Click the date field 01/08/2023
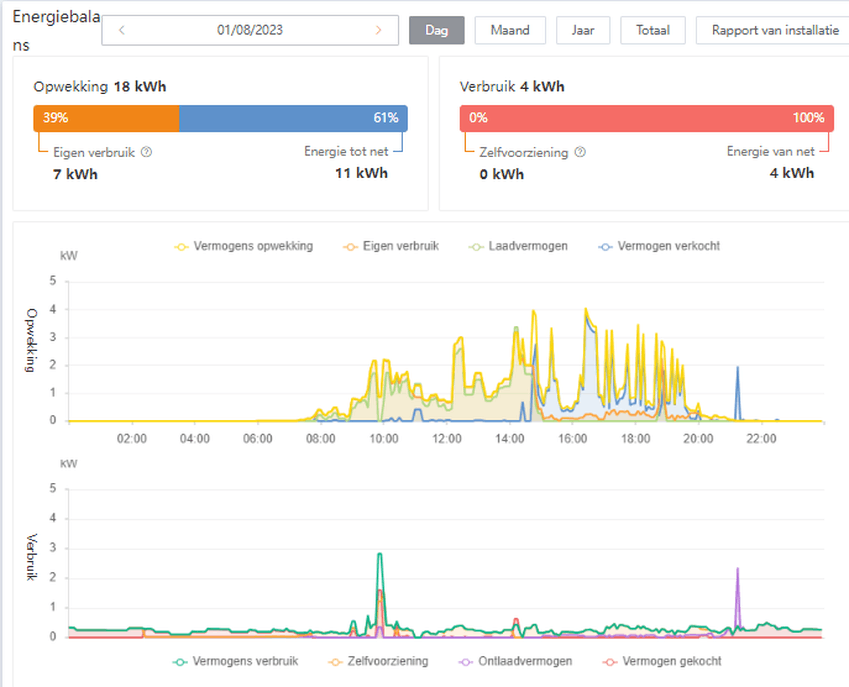Viewport: 849px width, 687px height. (x=250, y=30)
